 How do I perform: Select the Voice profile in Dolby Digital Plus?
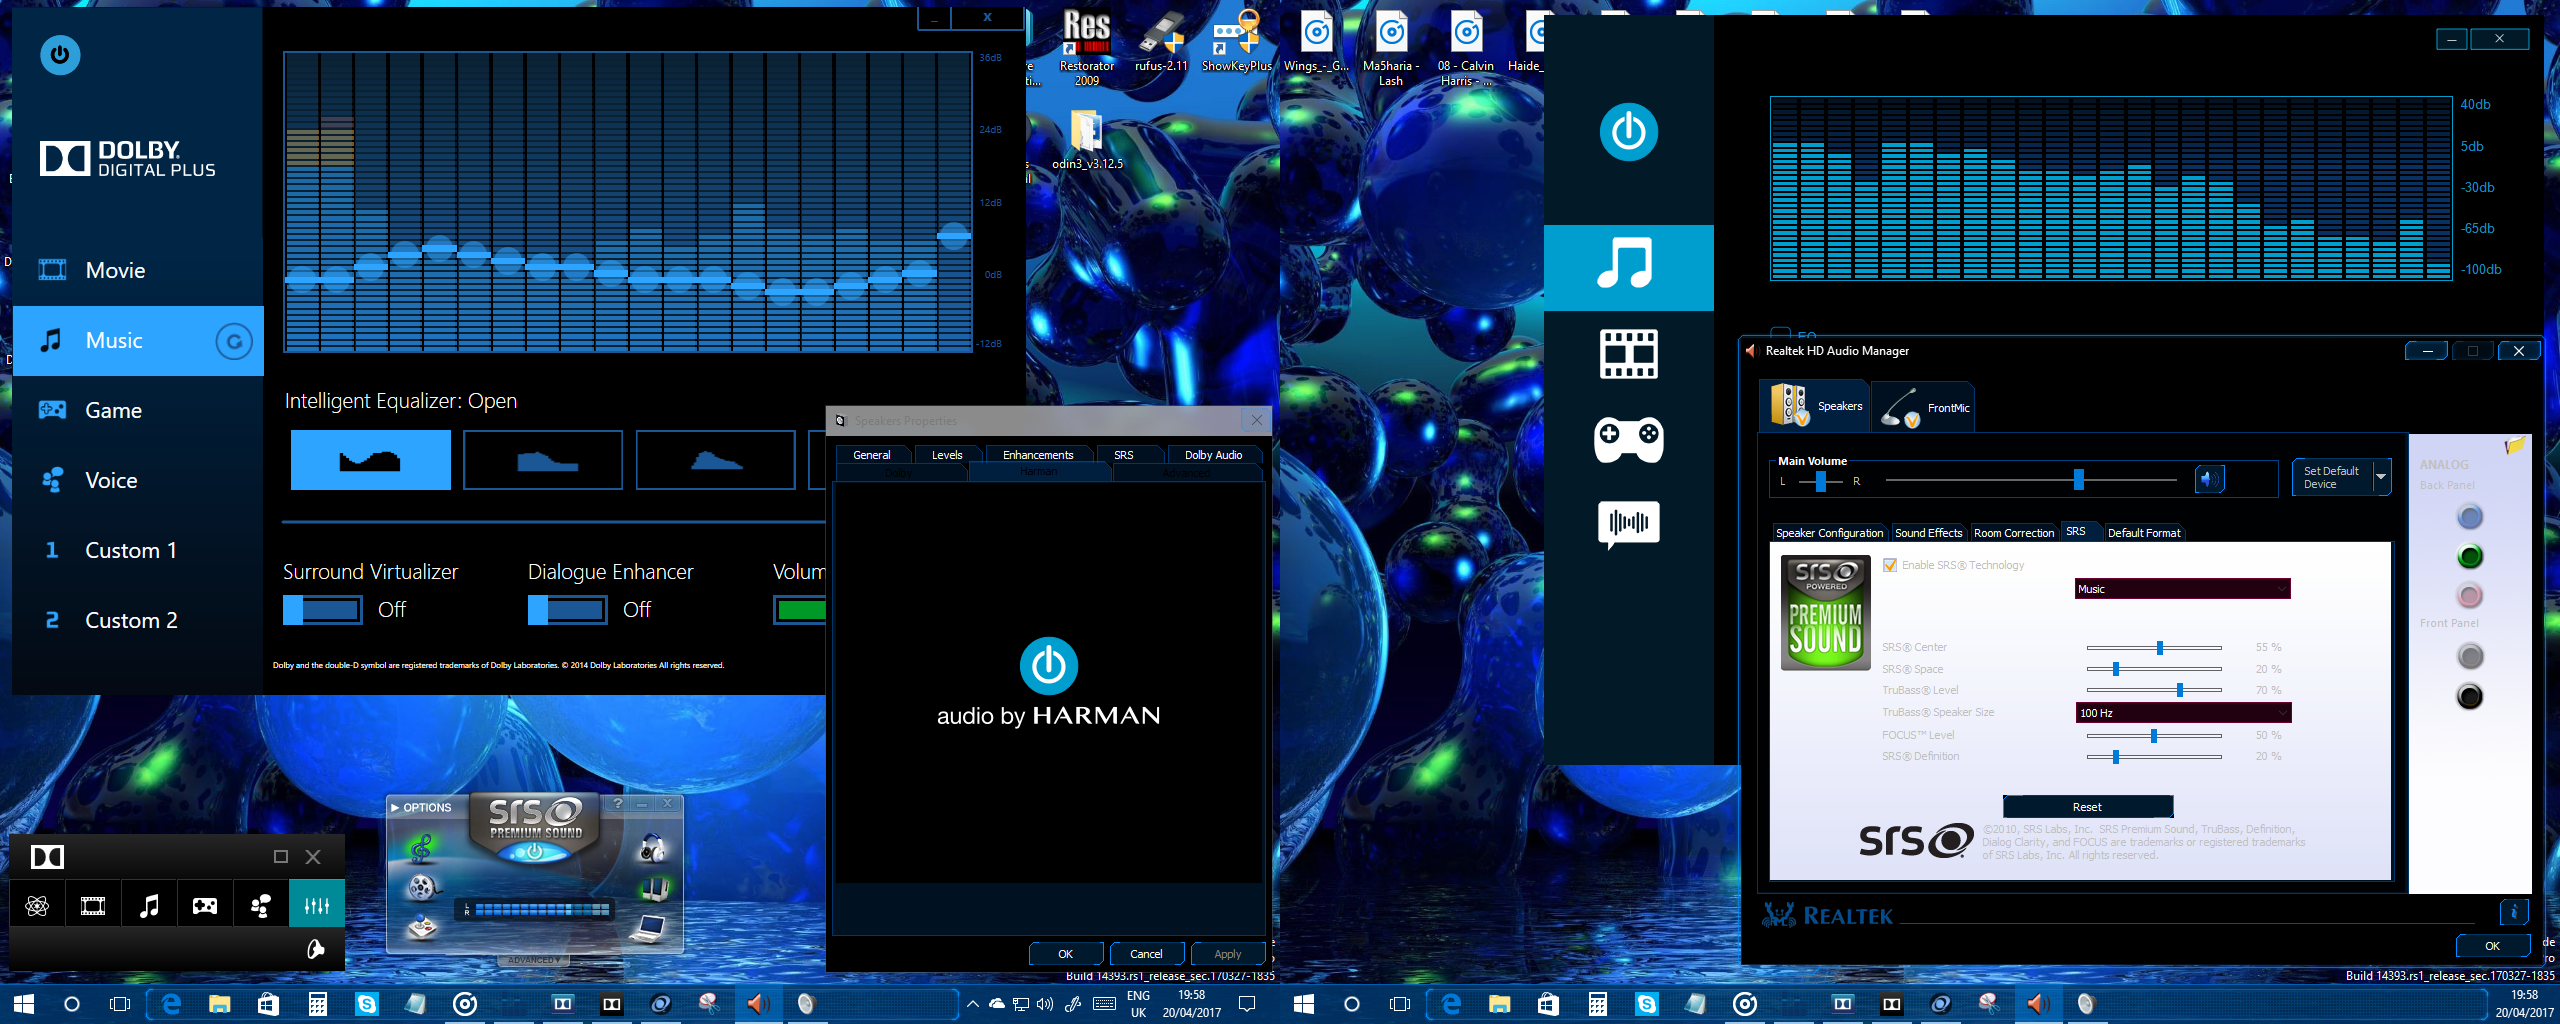[x=138, y=480]
